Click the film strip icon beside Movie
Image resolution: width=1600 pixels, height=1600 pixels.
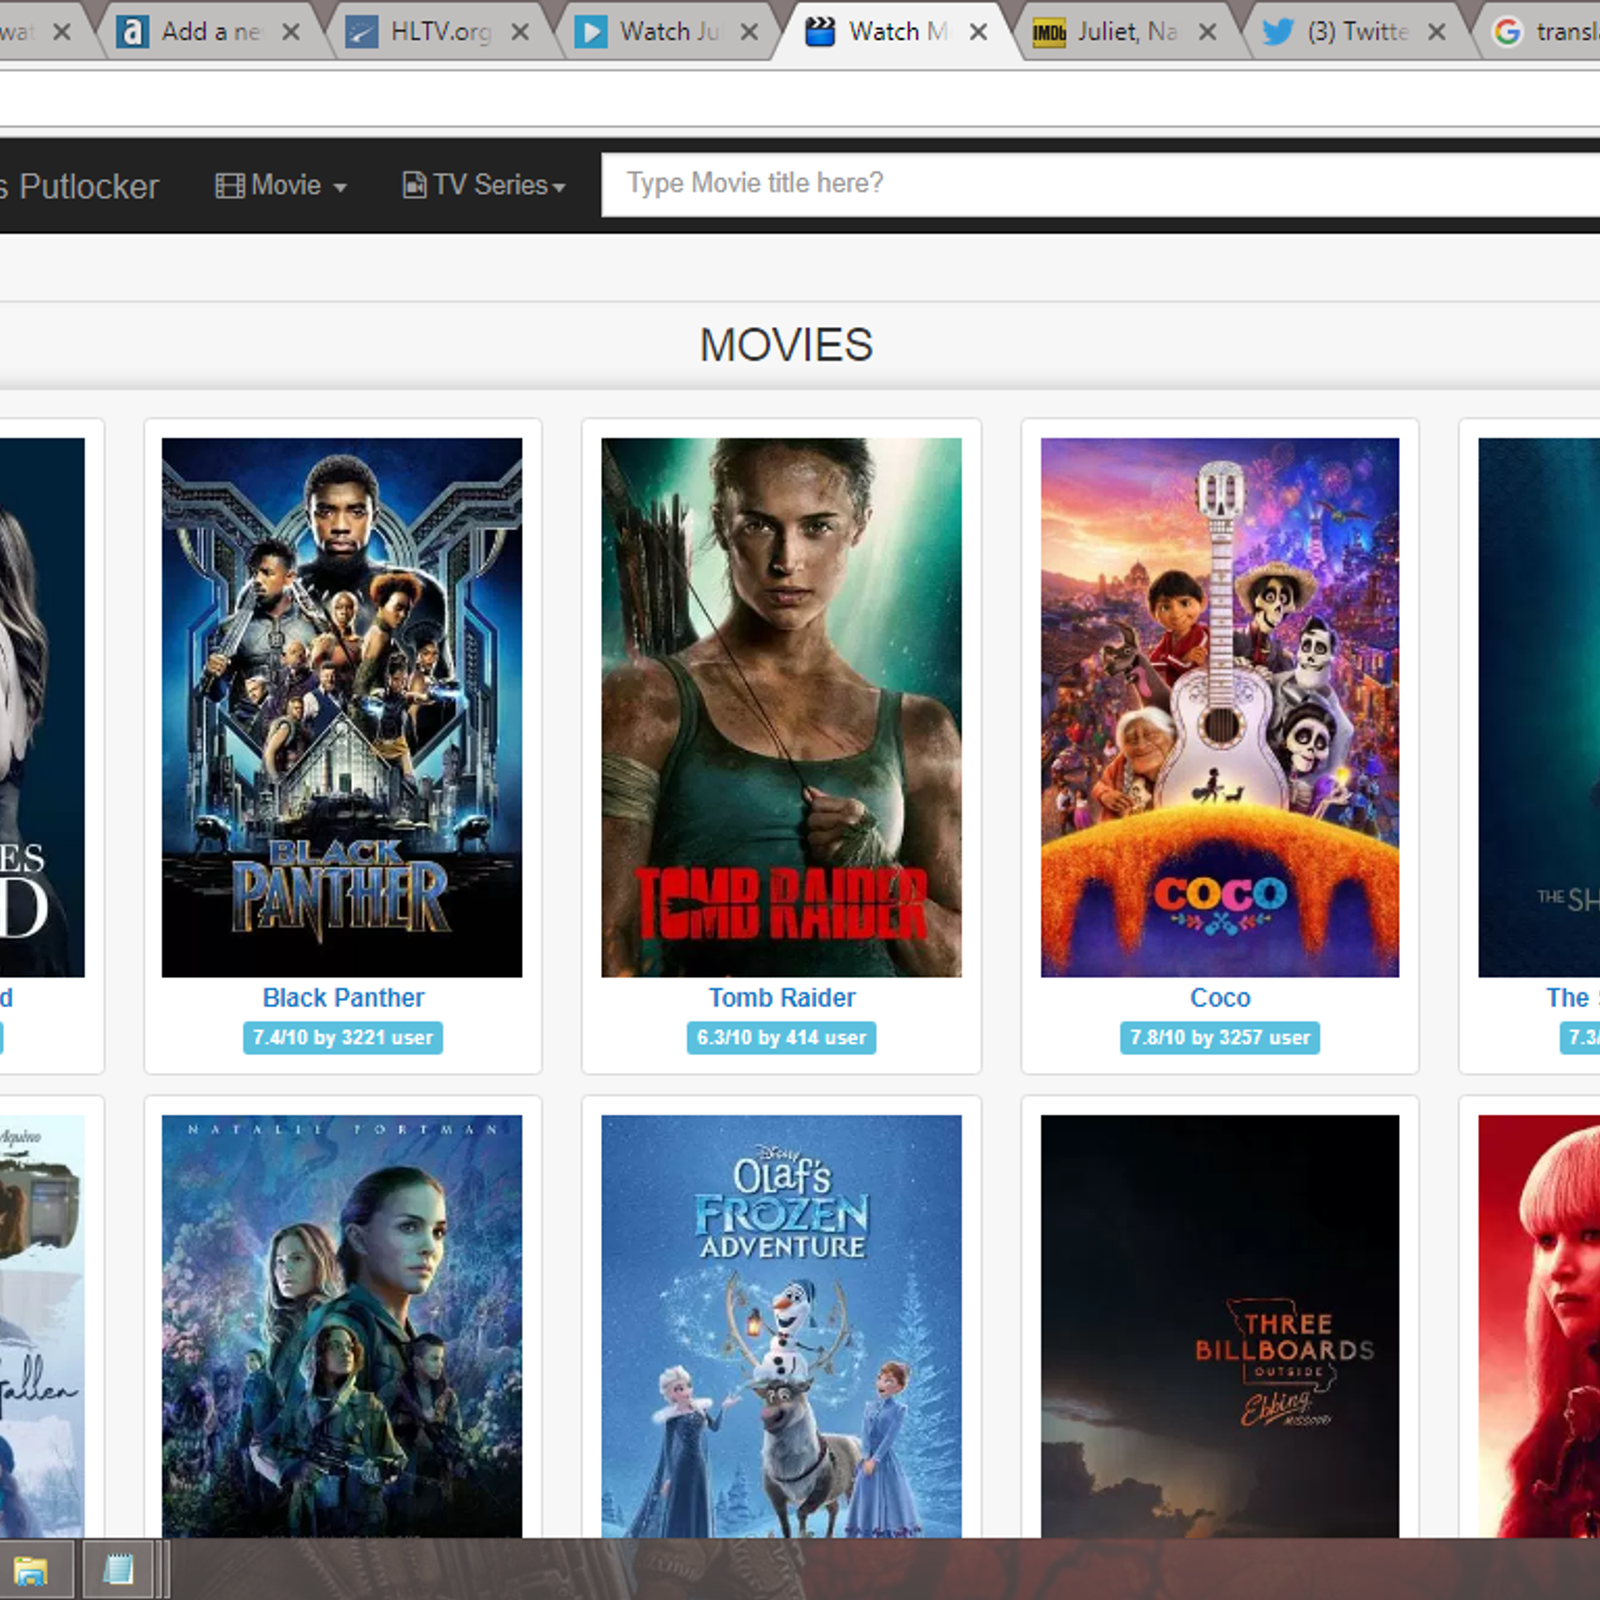click(230, 186)
